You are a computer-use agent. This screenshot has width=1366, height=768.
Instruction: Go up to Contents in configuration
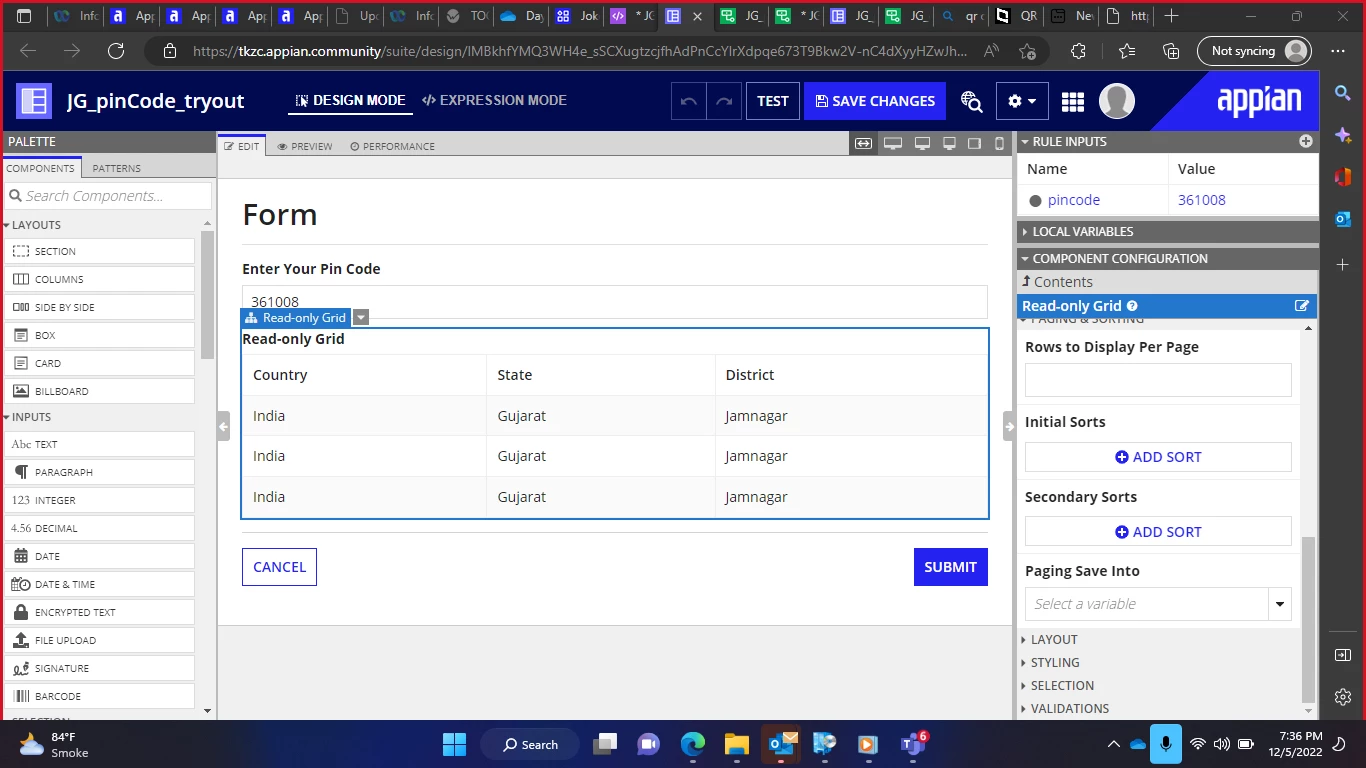tap(1057, 282)
